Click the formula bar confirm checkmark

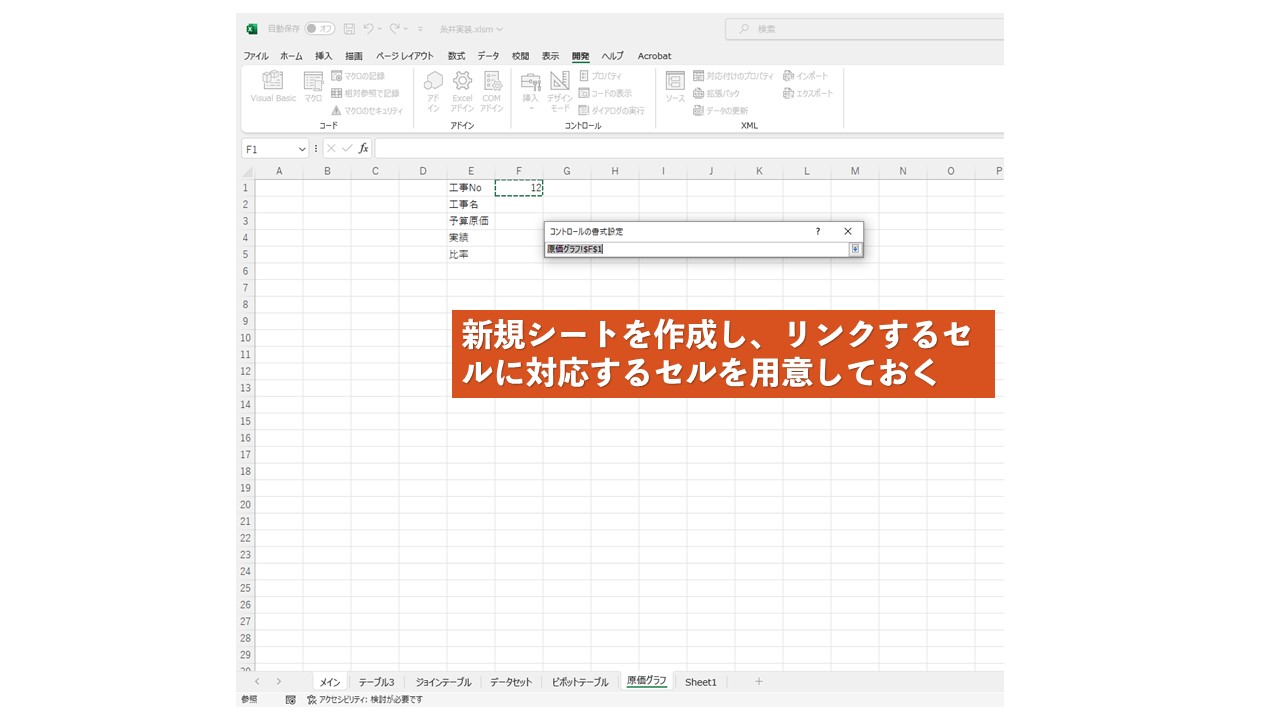(x=347, y=148)
